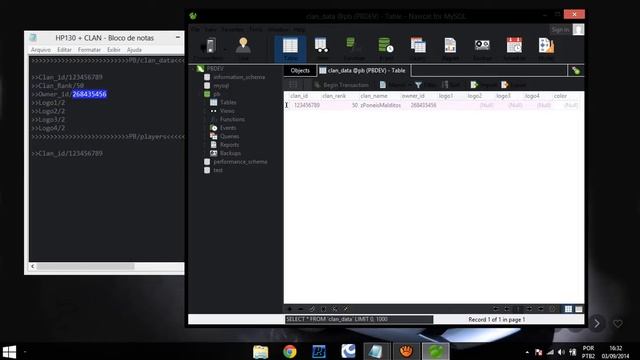
Task: Click the add record plus icon
Action: click(289, 309)
